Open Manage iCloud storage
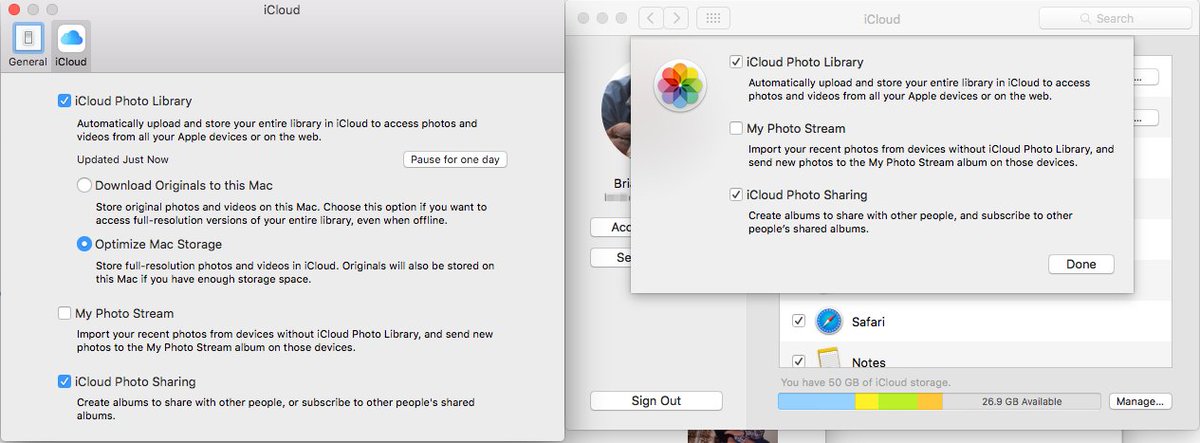The height and width of the screenshot is (443, 1200). click(x=1139, y=401)
